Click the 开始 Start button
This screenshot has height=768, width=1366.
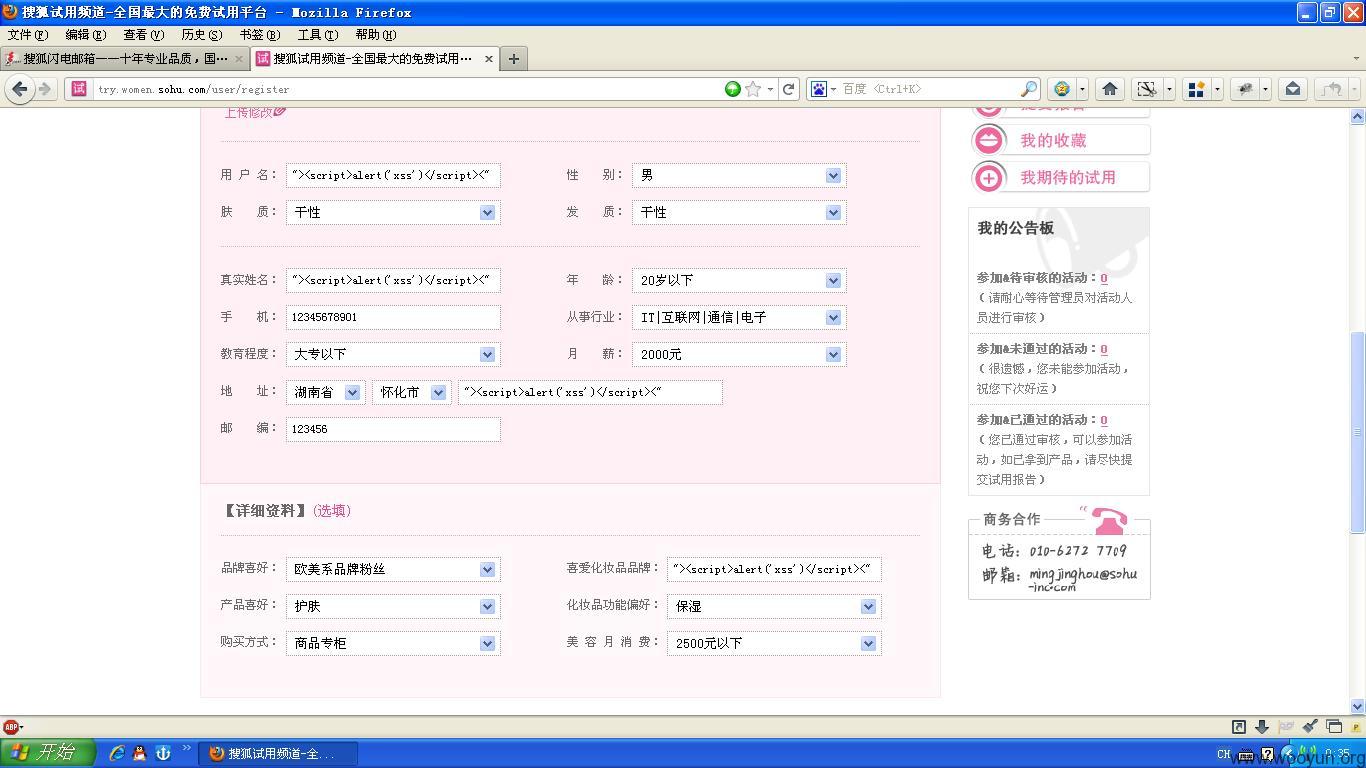[x=47, y=753]
